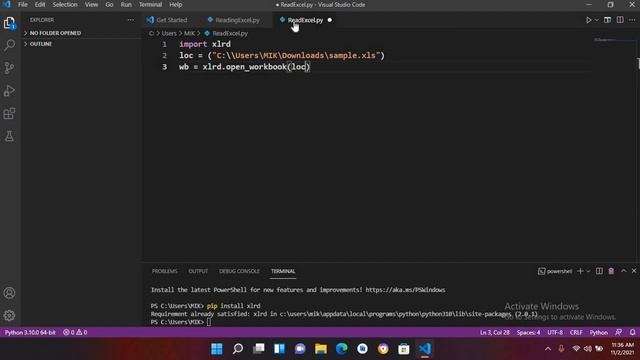Click the MIK breadcrumb segment
The image size is (640, 360).
click(x=189, y=33)
